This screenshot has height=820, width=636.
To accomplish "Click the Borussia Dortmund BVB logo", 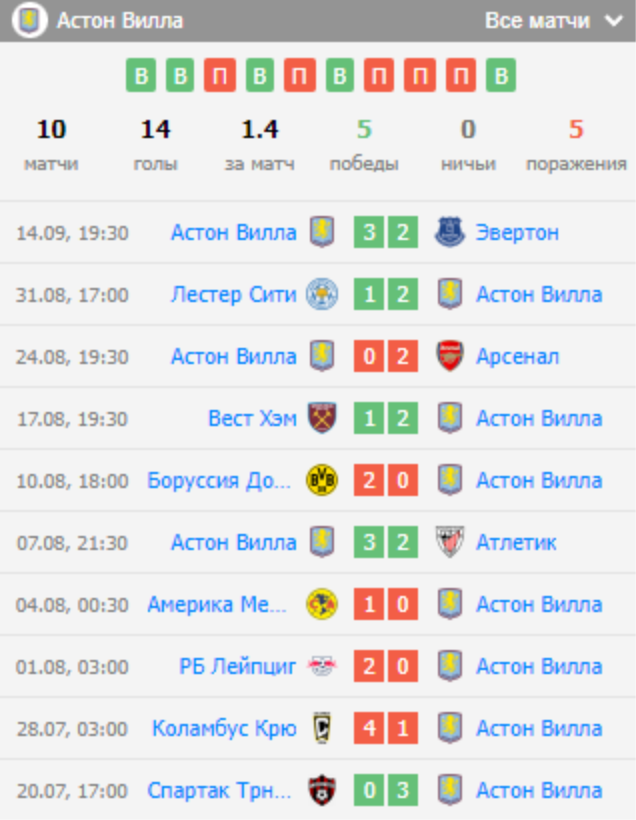I will click(322, 481).
